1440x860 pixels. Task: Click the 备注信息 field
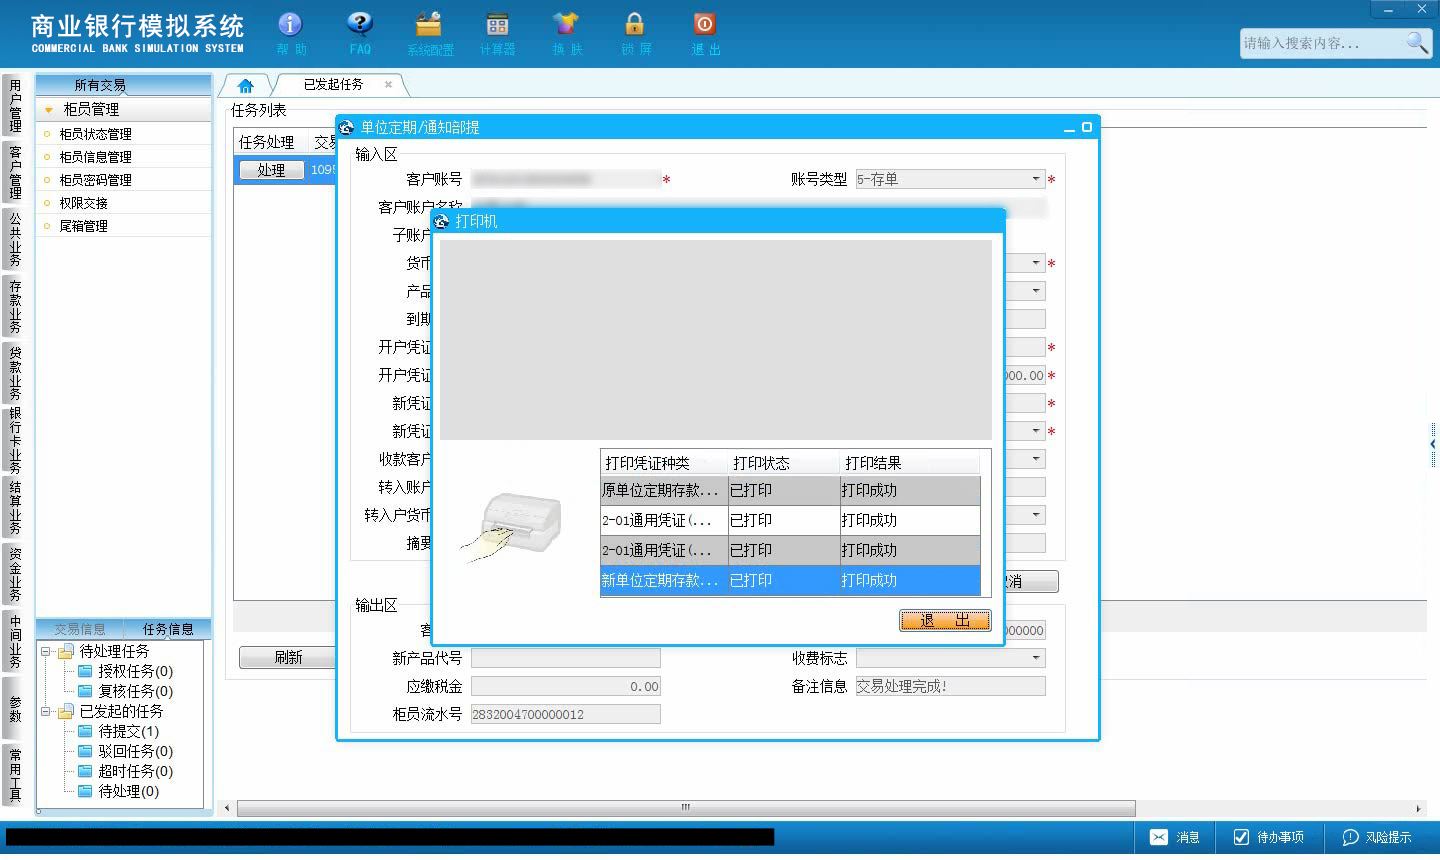point(950,686)
